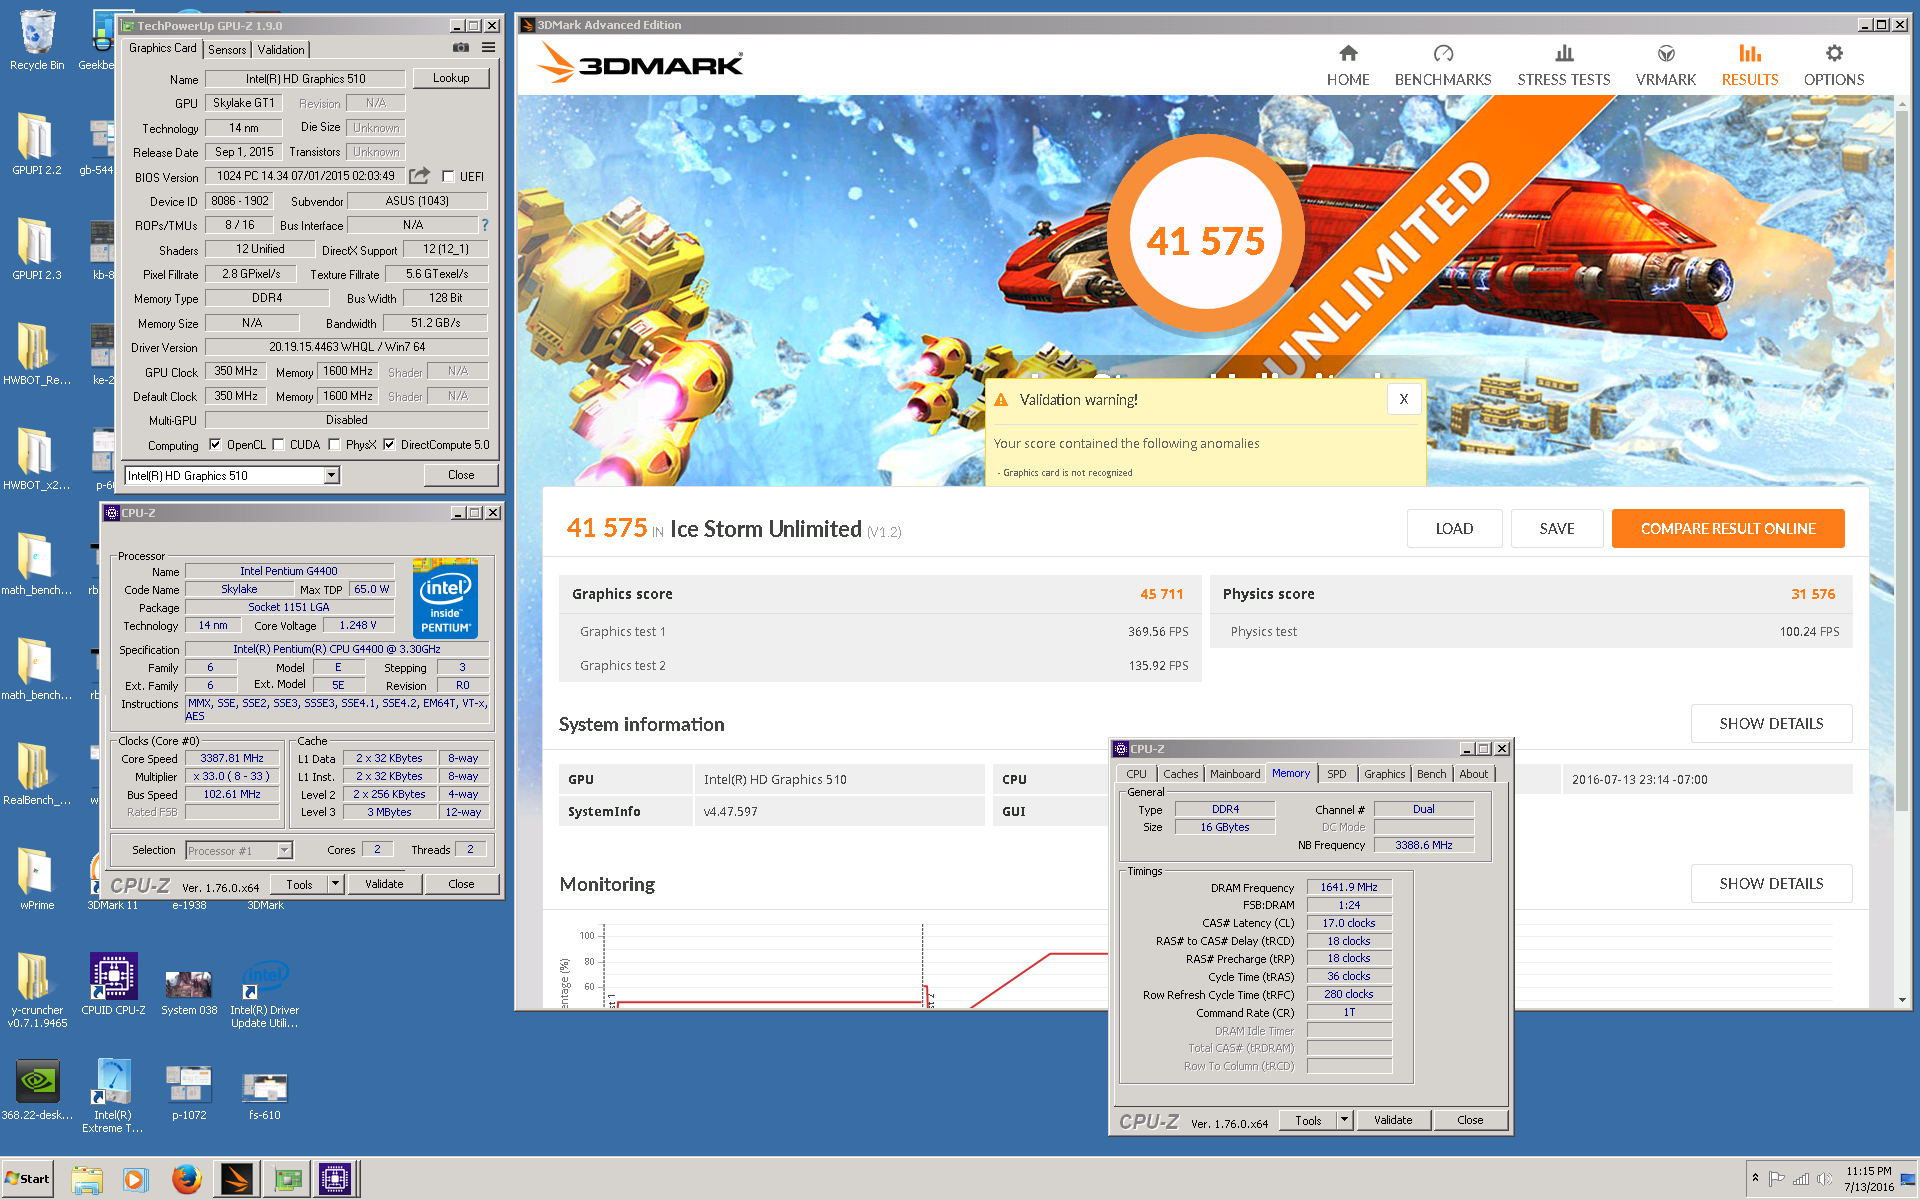1920x1200 pixels.
Task: Switch to Caches tab in CPU-Z
Action: tap(1180, 774)
